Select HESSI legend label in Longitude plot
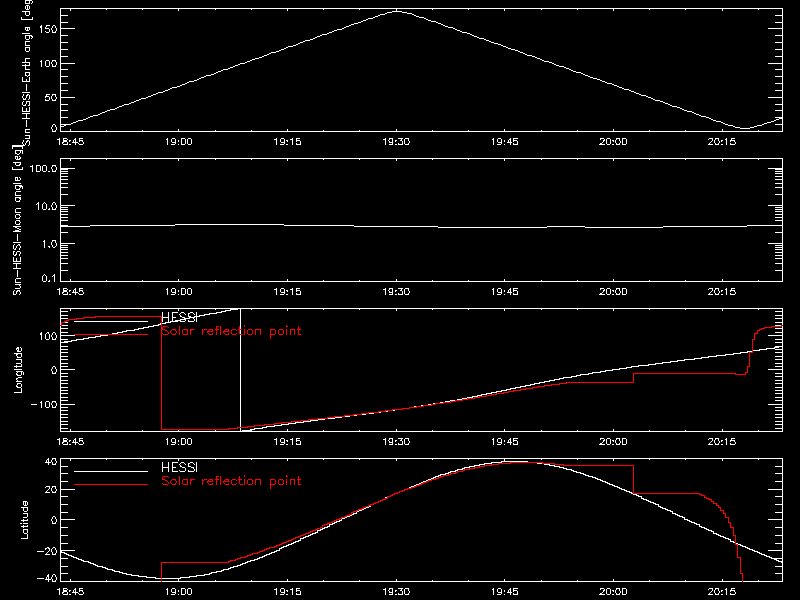The width and height of the screenshot is (800, 600). click(x=179, y=318)
